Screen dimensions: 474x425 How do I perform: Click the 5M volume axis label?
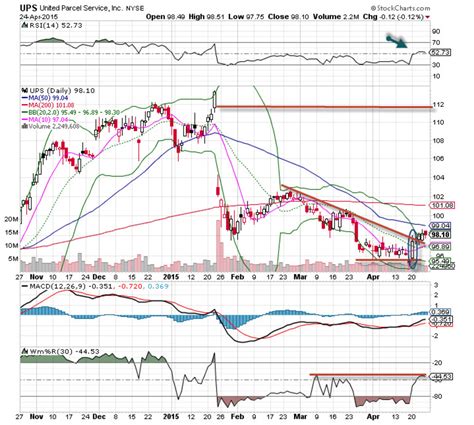coord(13,259)
